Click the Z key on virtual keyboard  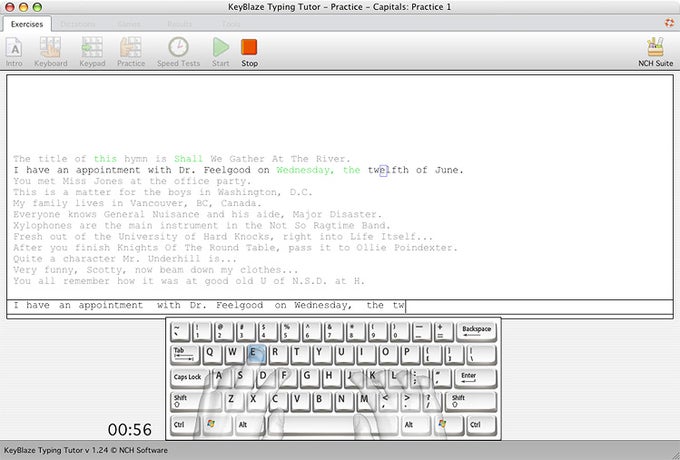point(233,401)
